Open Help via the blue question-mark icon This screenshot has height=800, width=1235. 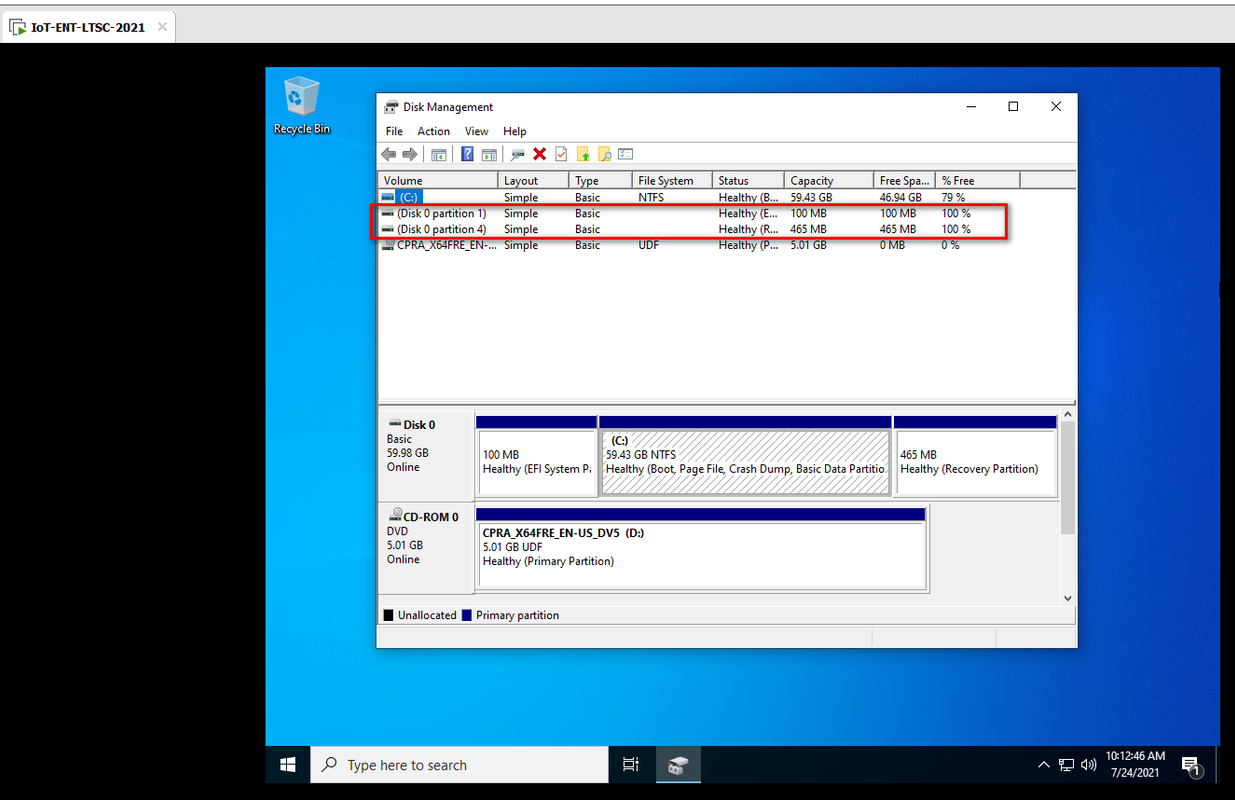point(467,154)
